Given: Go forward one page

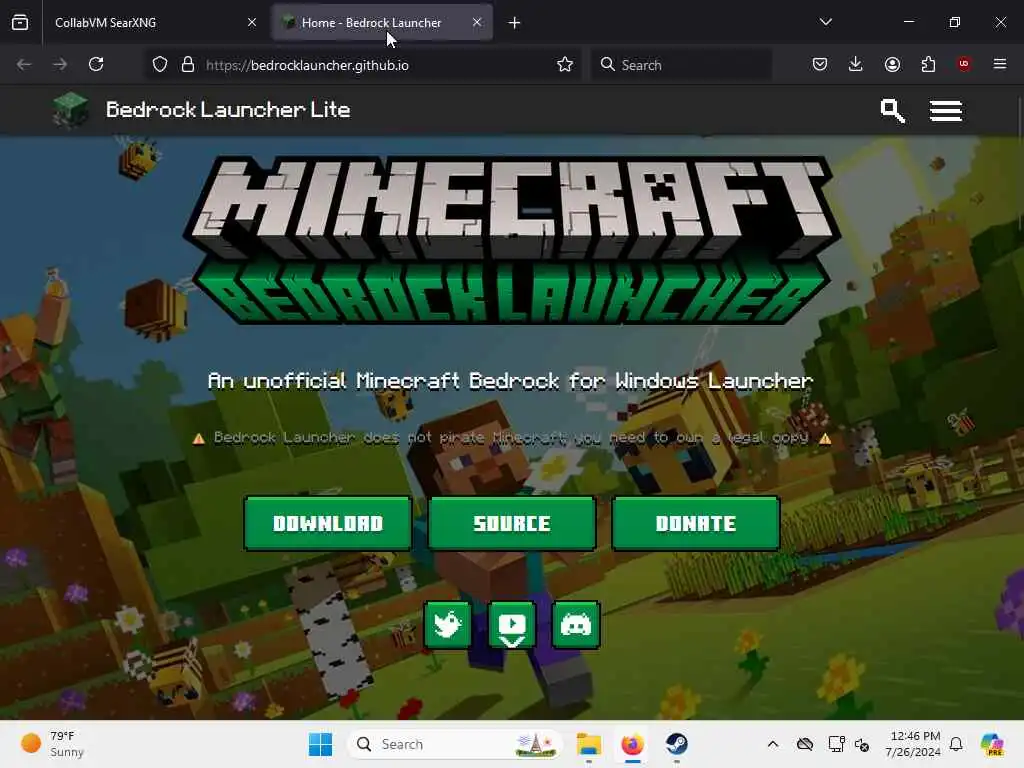Looking at the screenshot, I should coord(60,64).
